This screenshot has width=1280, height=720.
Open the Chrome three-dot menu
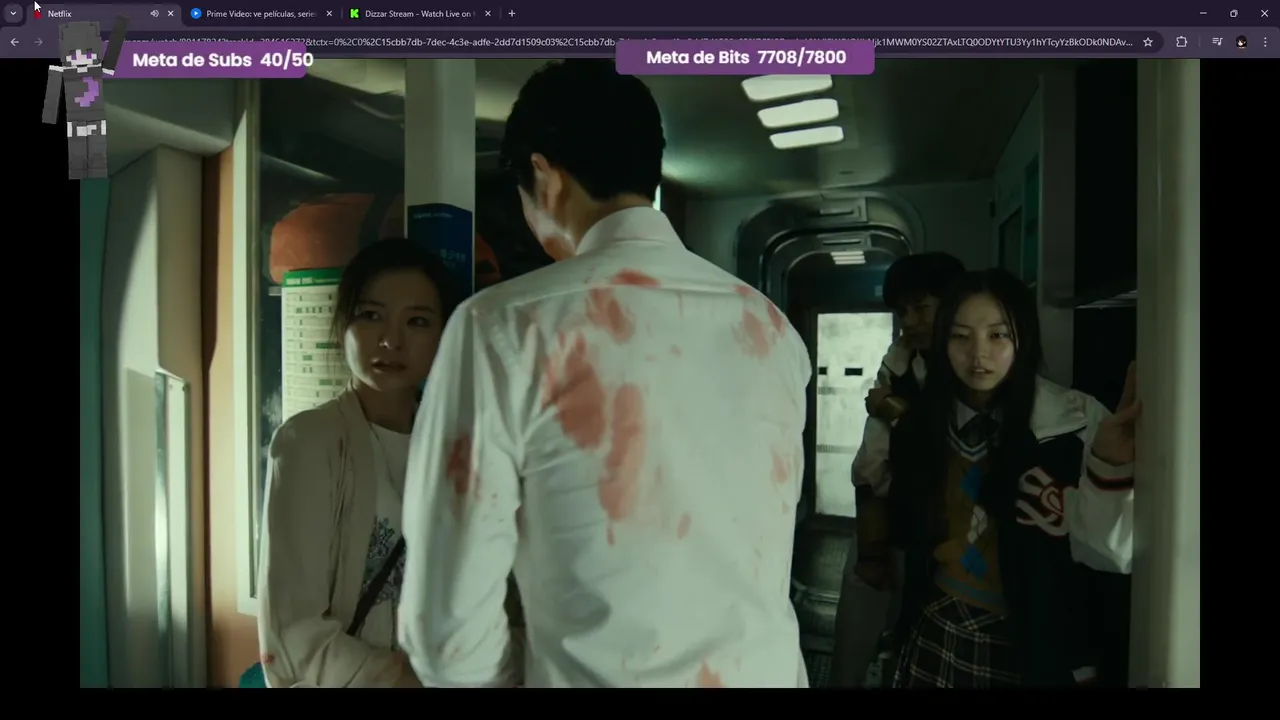coord(1266,42)
